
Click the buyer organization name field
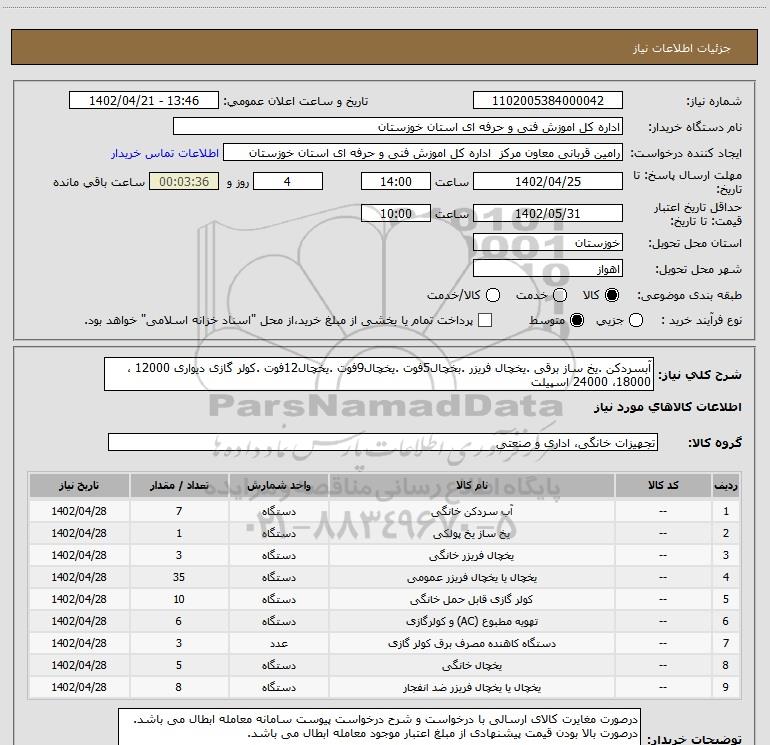[x=398, y=127]
